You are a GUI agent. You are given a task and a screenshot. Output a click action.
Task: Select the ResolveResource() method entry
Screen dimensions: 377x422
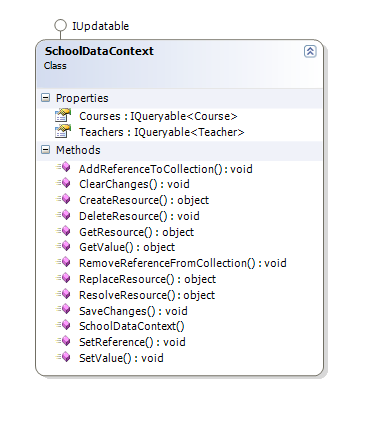pyautogui.click(x=147, y=295)
